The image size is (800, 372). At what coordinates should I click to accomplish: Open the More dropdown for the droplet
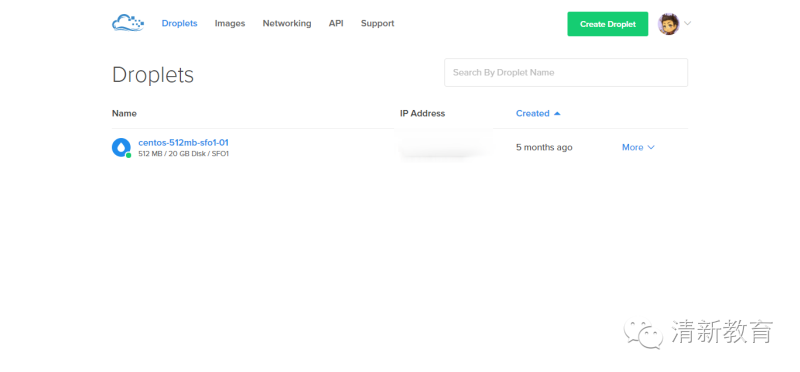tap(638, 147)
